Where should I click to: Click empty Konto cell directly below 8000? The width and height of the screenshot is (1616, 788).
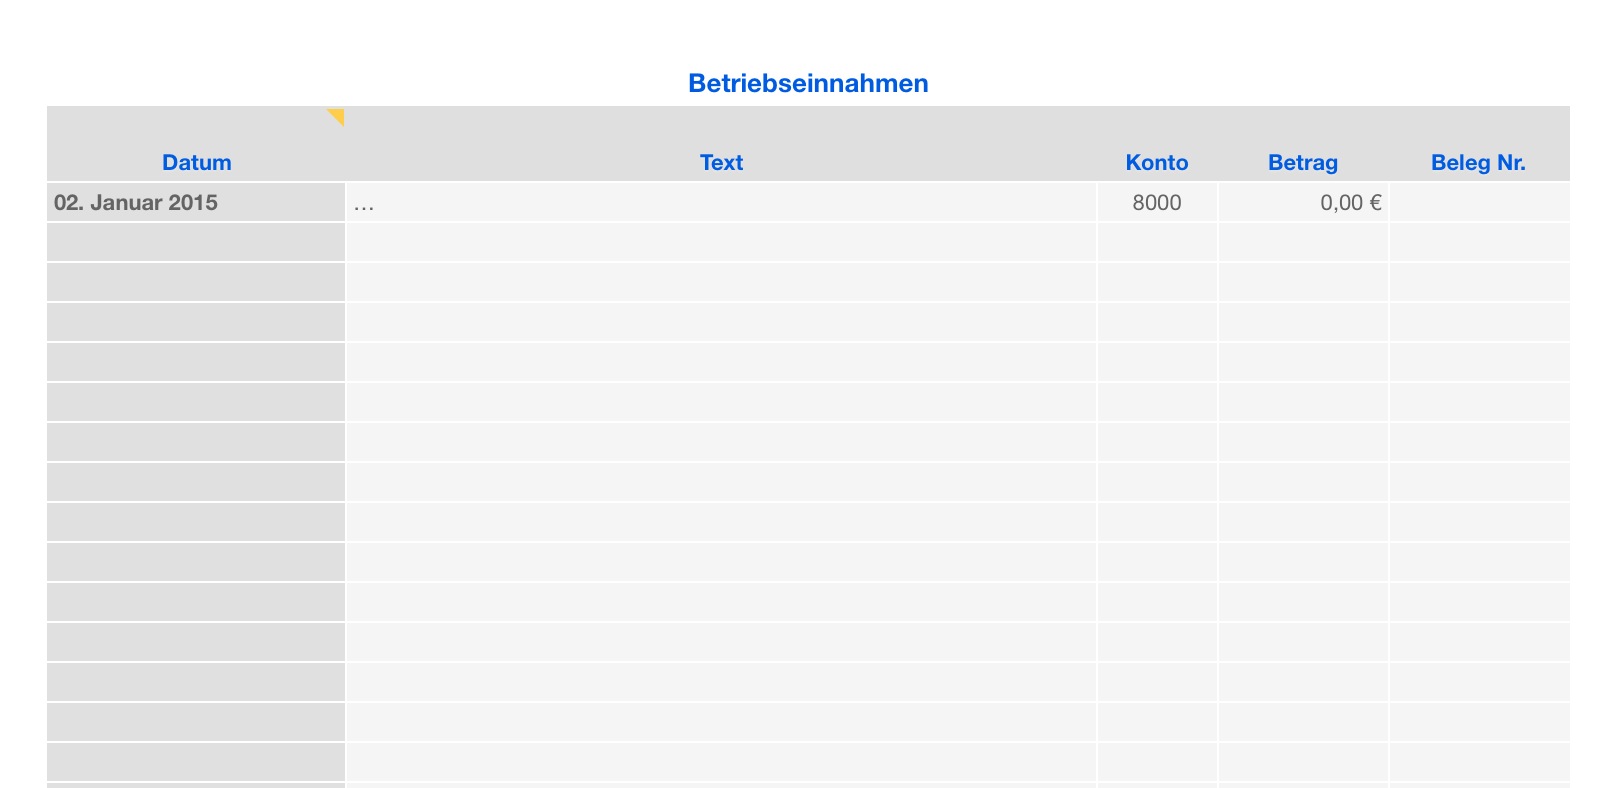pyautogui.click(x=1157, y=242)
